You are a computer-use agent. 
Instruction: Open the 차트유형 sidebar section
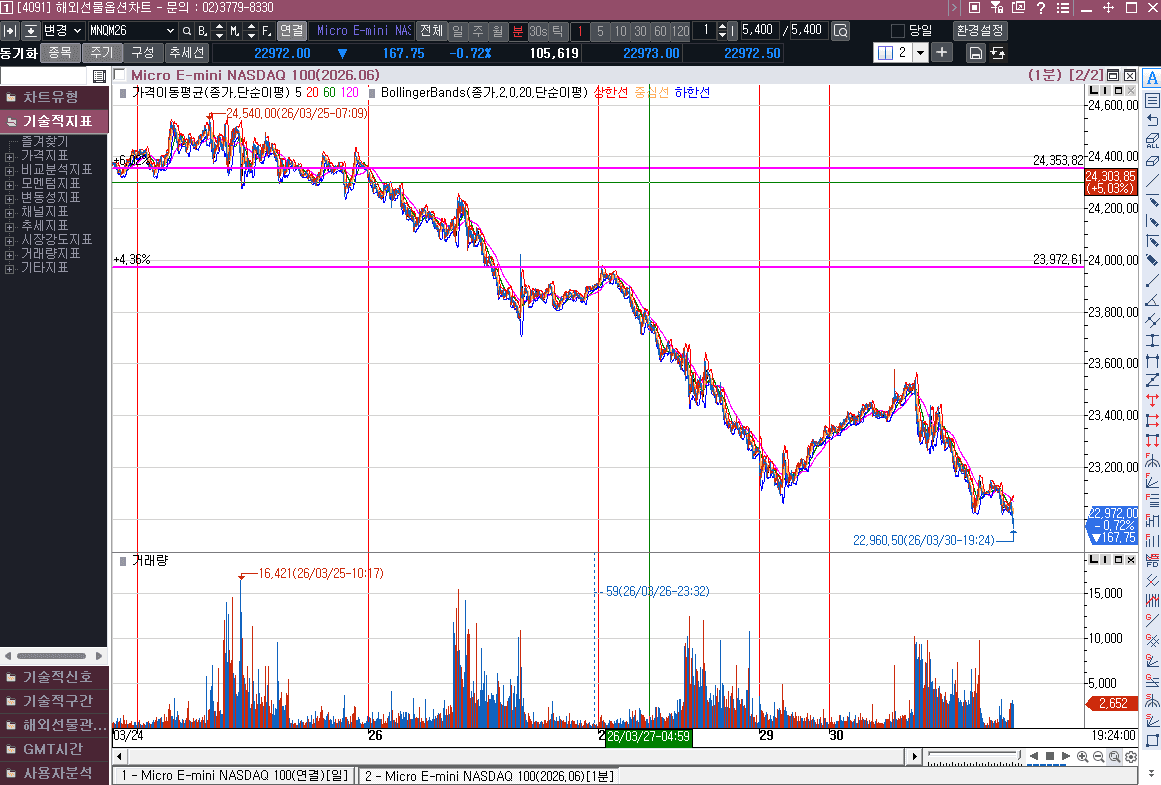[x=54, y=97]
